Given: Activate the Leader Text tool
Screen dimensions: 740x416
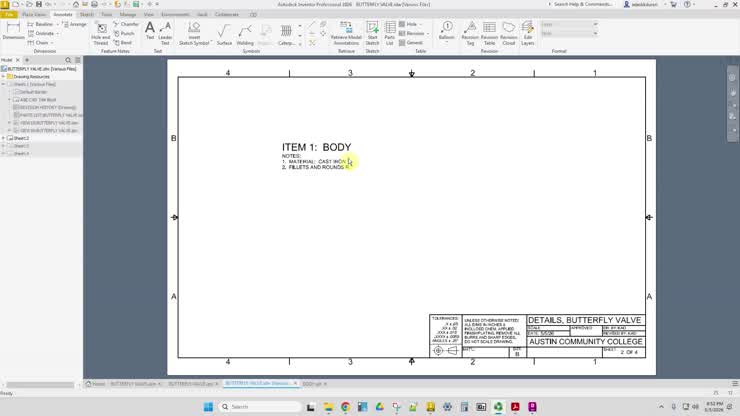Looking at the screenshot, I should [165, 33].
